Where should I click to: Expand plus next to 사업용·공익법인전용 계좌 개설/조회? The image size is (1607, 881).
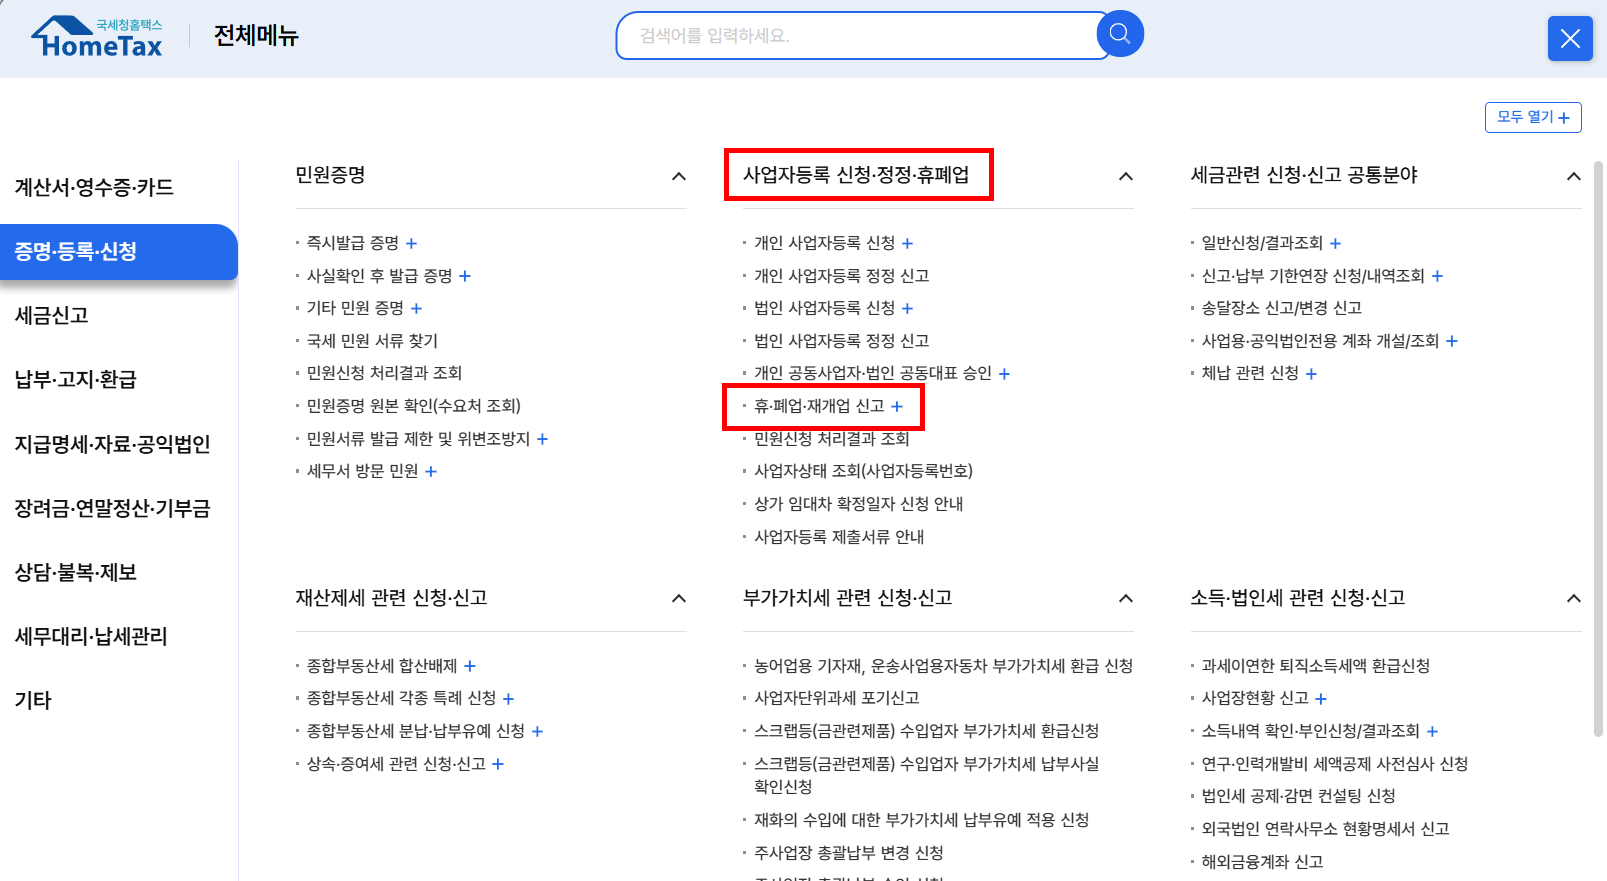[x=1452, y=341]
